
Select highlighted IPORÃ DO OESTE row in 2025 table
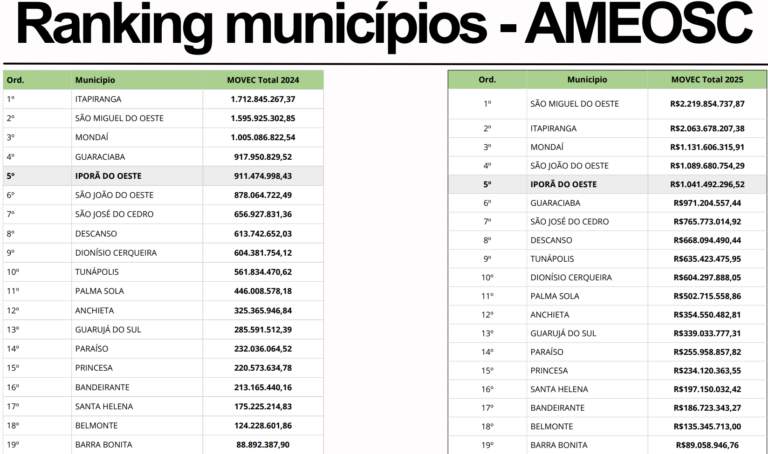(x=607, y=184)
